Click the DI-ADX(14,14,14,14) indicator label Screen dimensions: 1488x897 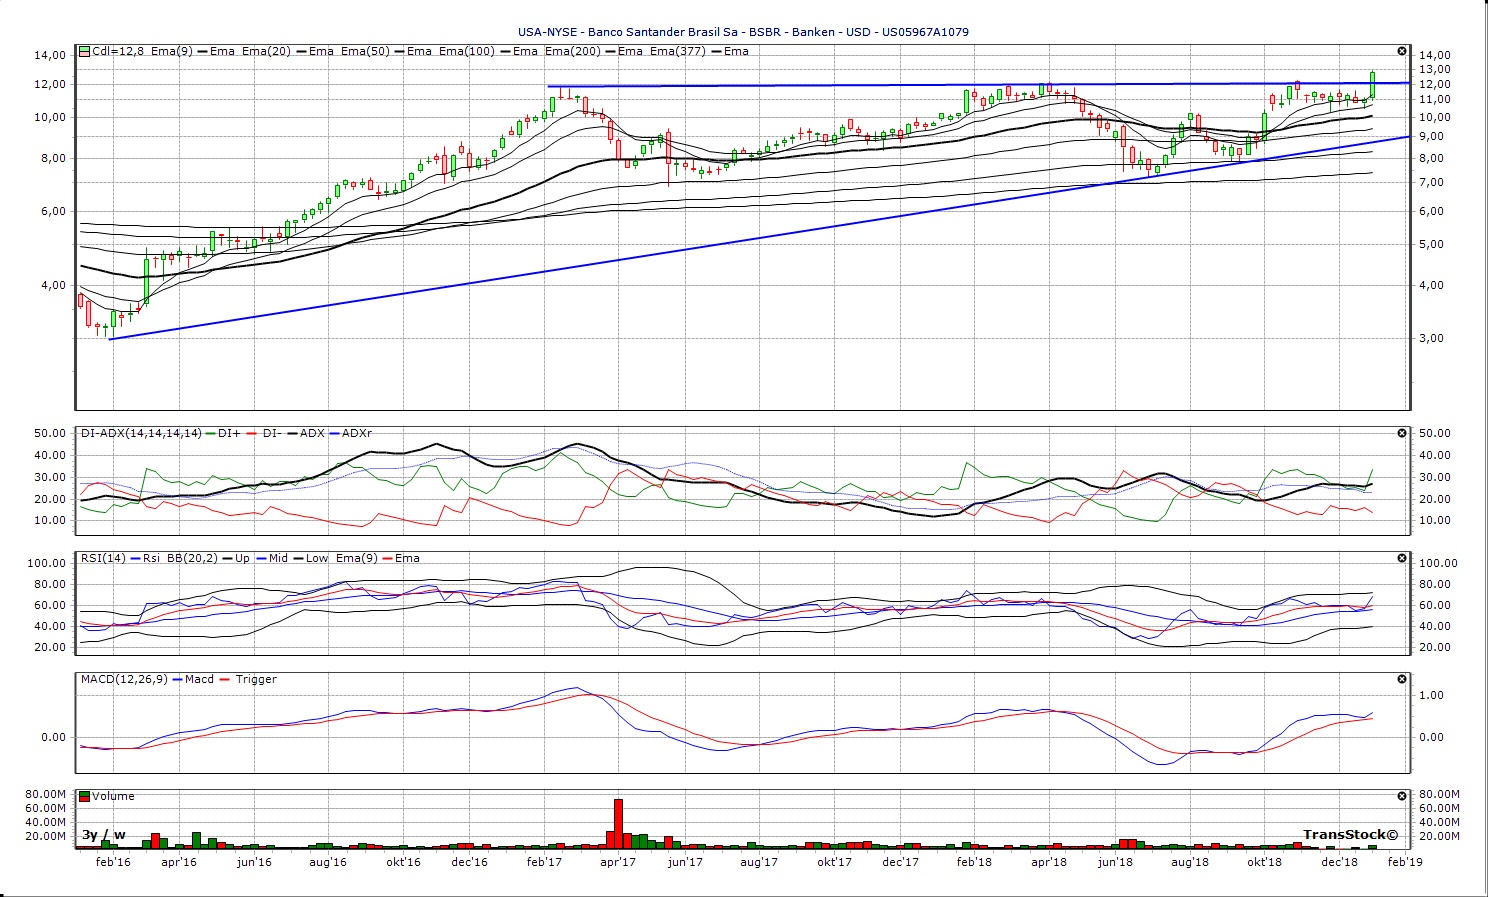pyautogui.click(x=141, y=433)
